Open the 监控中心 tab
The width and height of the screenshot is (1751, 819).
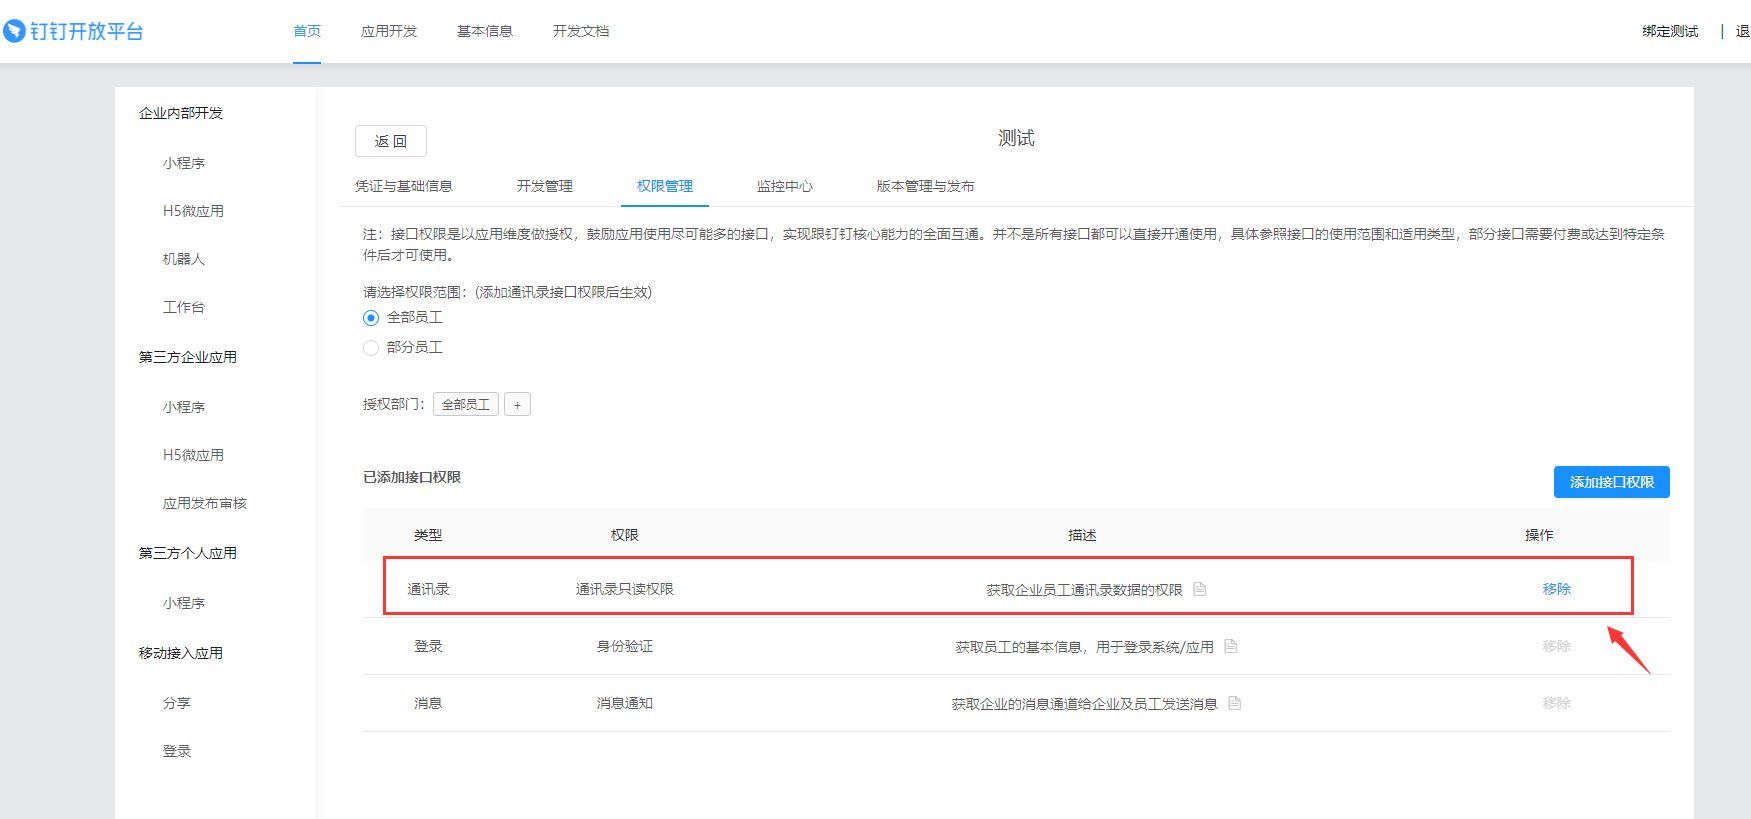click(784, 186)
